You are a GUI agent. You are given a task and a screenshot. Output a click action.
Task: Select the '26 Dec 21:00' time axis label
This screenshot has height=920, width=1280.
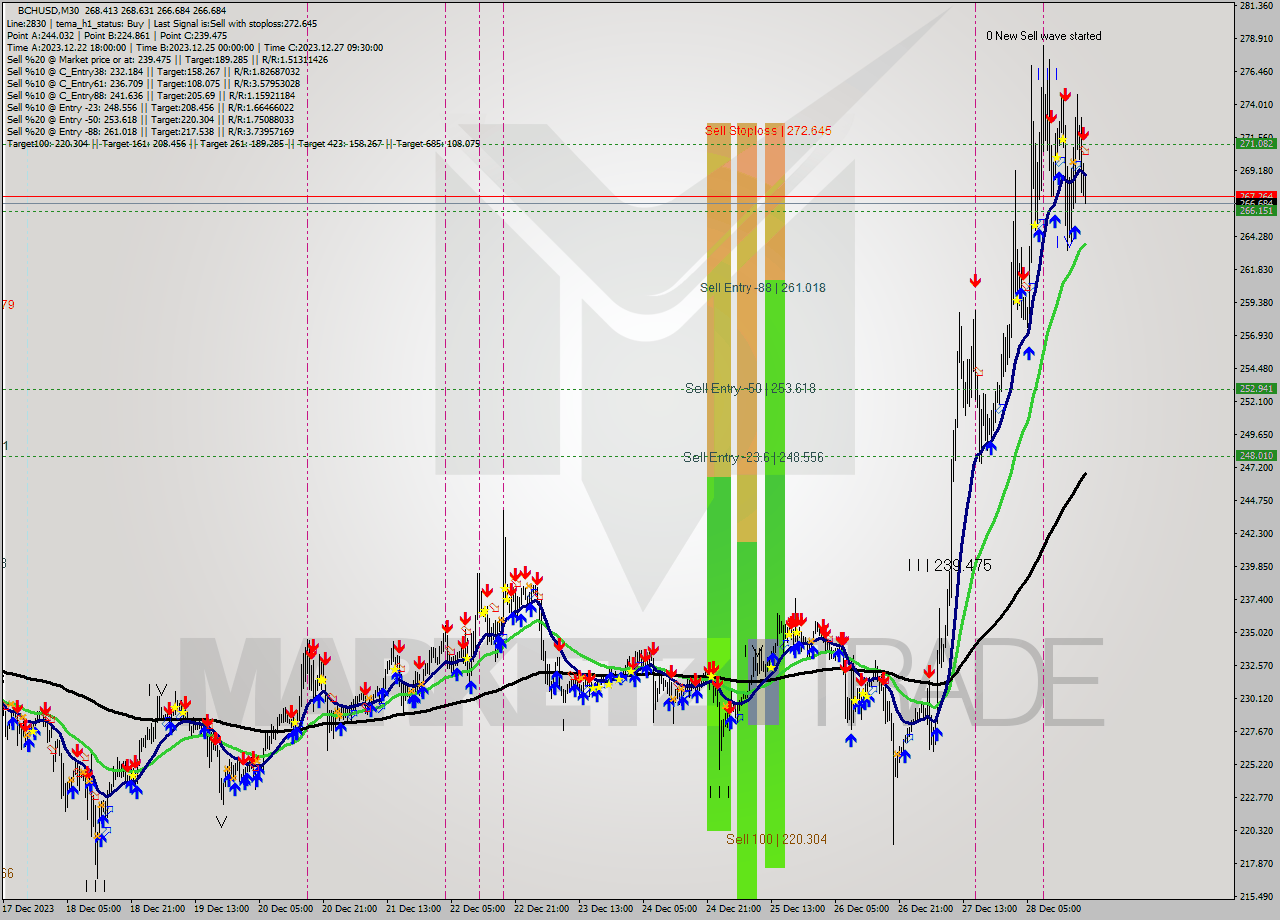point(926,910)
